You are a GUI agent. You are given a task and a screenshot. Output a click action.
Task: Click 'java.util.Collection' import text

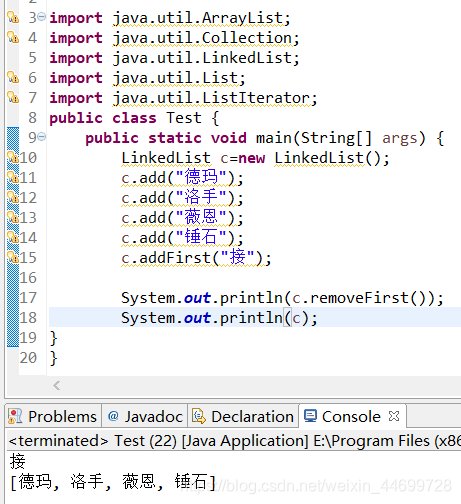[x=203, y=38]
